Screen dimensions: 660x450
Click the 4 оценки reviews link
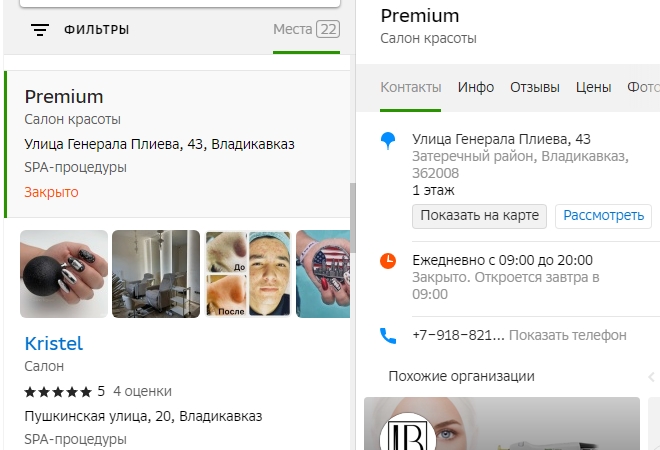point(142,391)
